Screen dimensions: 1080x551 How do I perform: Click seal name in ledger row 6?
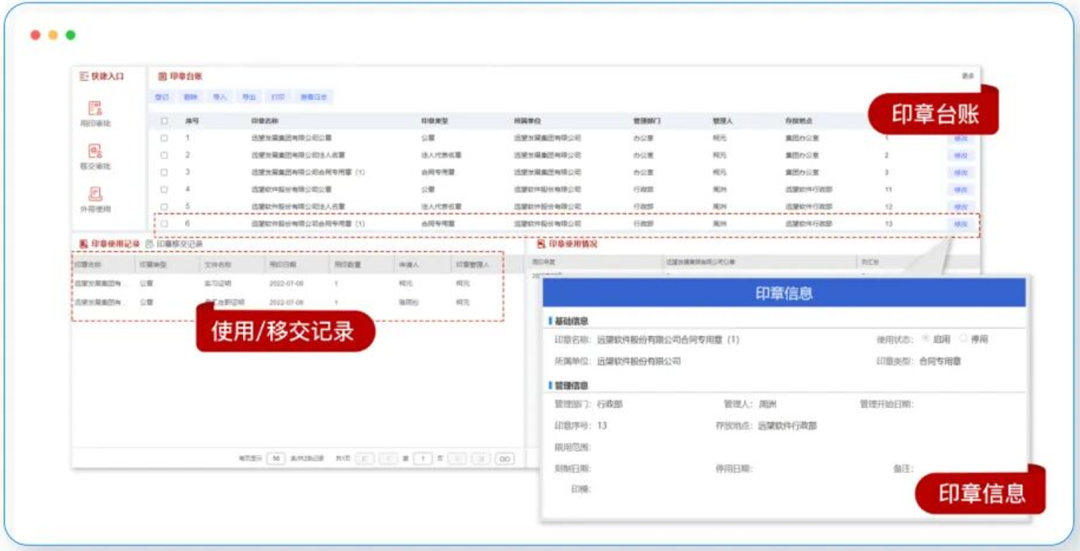click(308, 224)
